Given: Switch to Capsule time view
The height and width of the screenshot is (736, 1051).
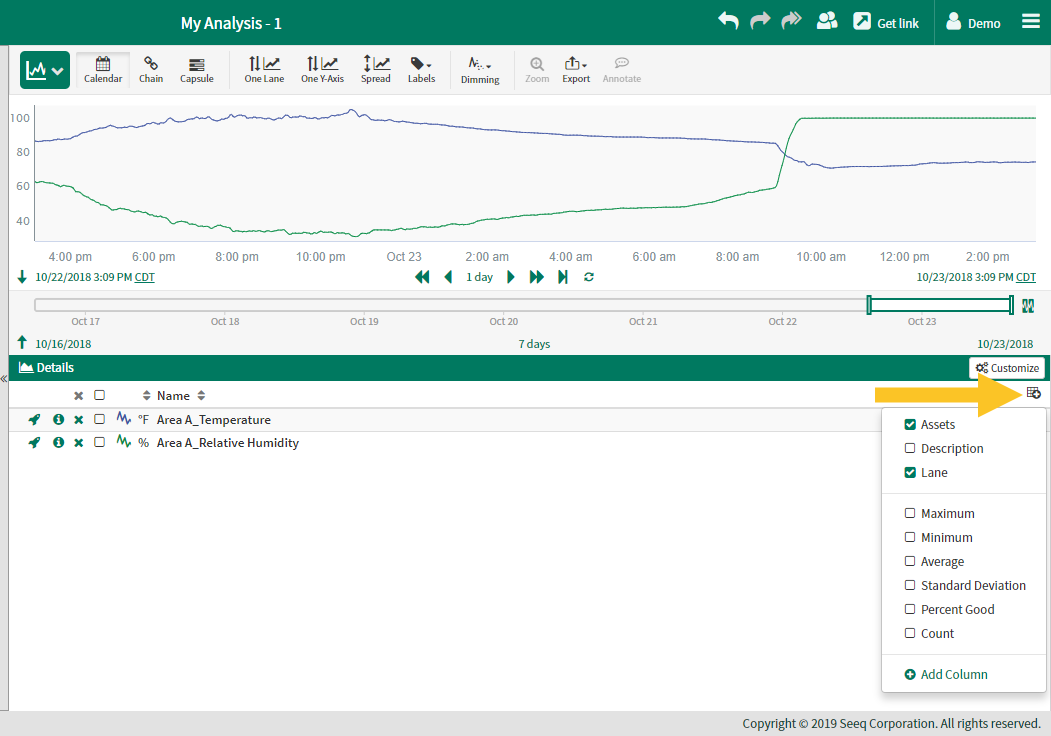Looking at the screenshot, I should [x=196, y=70].
